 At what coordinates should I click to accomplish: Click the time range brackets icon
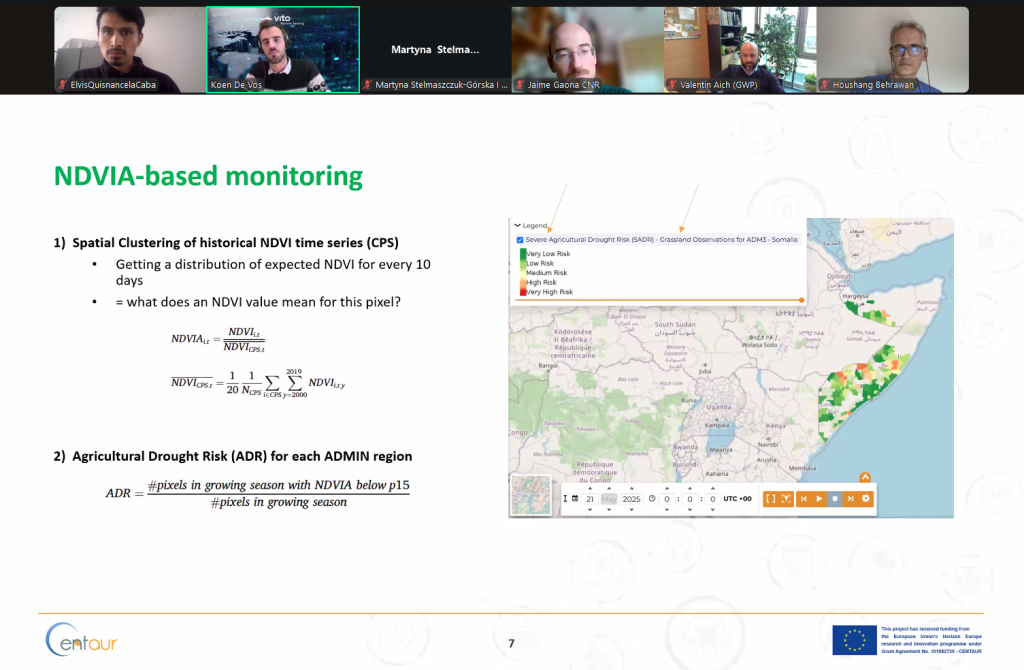pyautogui.click(x=770, y=498)
